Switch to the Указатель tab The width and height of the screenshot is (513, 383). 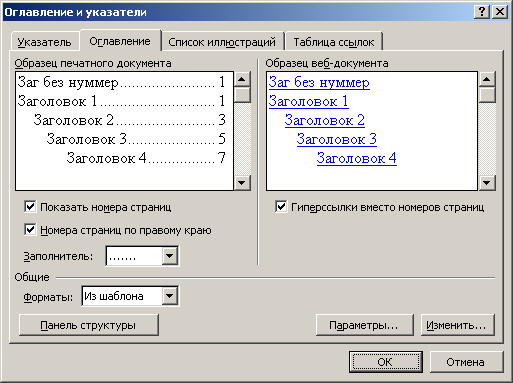coord(44,42)
